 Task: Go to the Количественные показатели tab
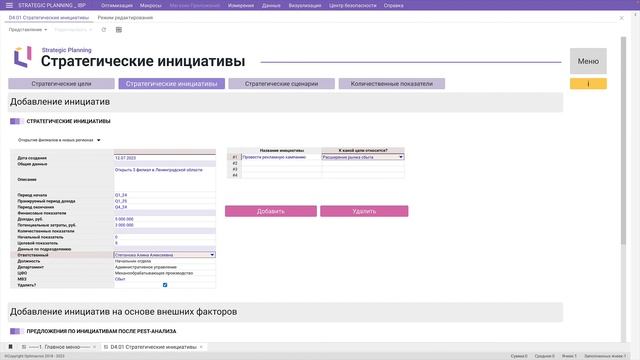point(392,84)
